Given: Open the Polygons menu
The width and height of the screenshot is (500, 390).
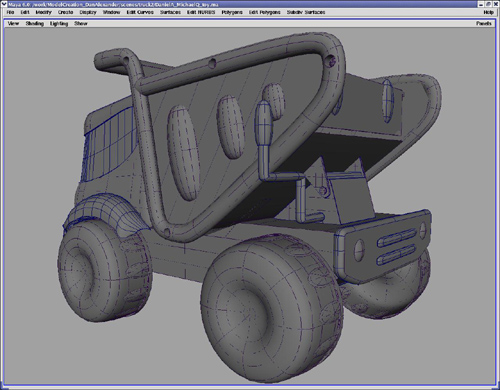Looking at the screenshot, I should (232, 12).
